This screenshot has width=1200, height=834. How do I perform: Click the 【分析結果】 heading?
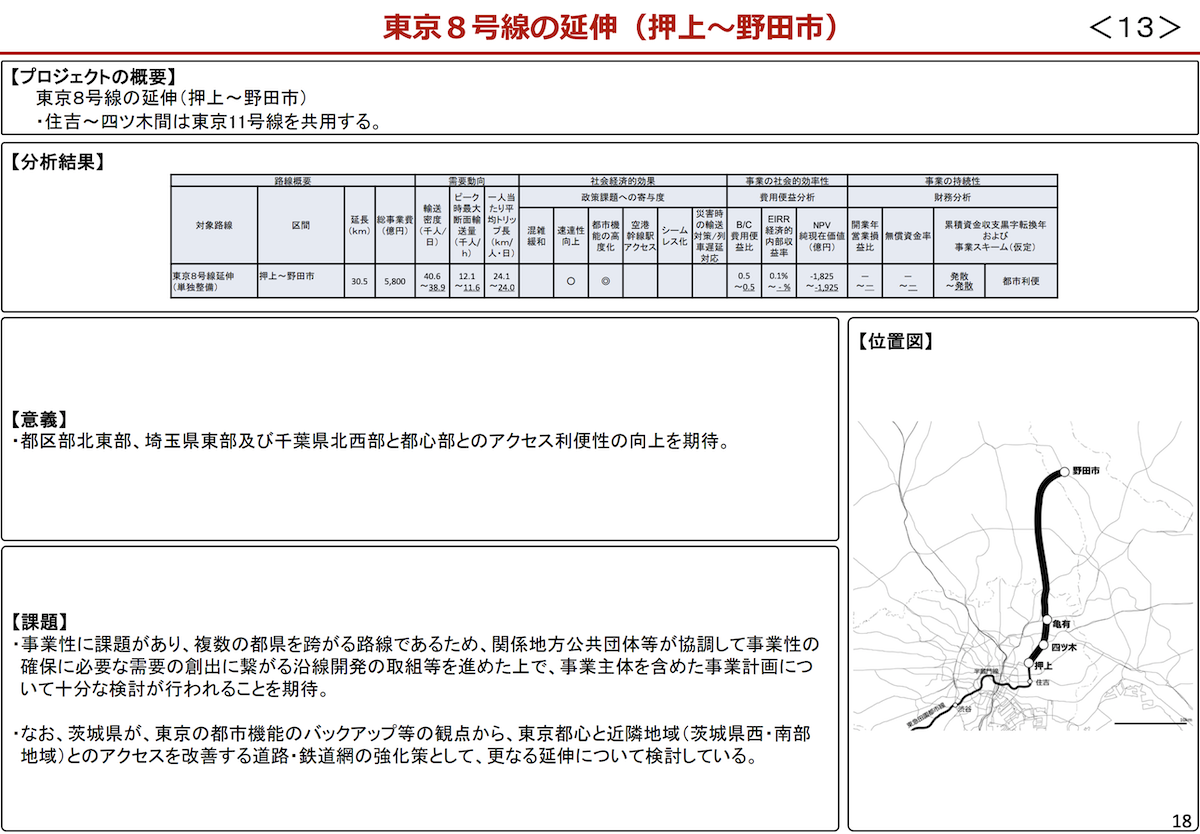(57, 161)
